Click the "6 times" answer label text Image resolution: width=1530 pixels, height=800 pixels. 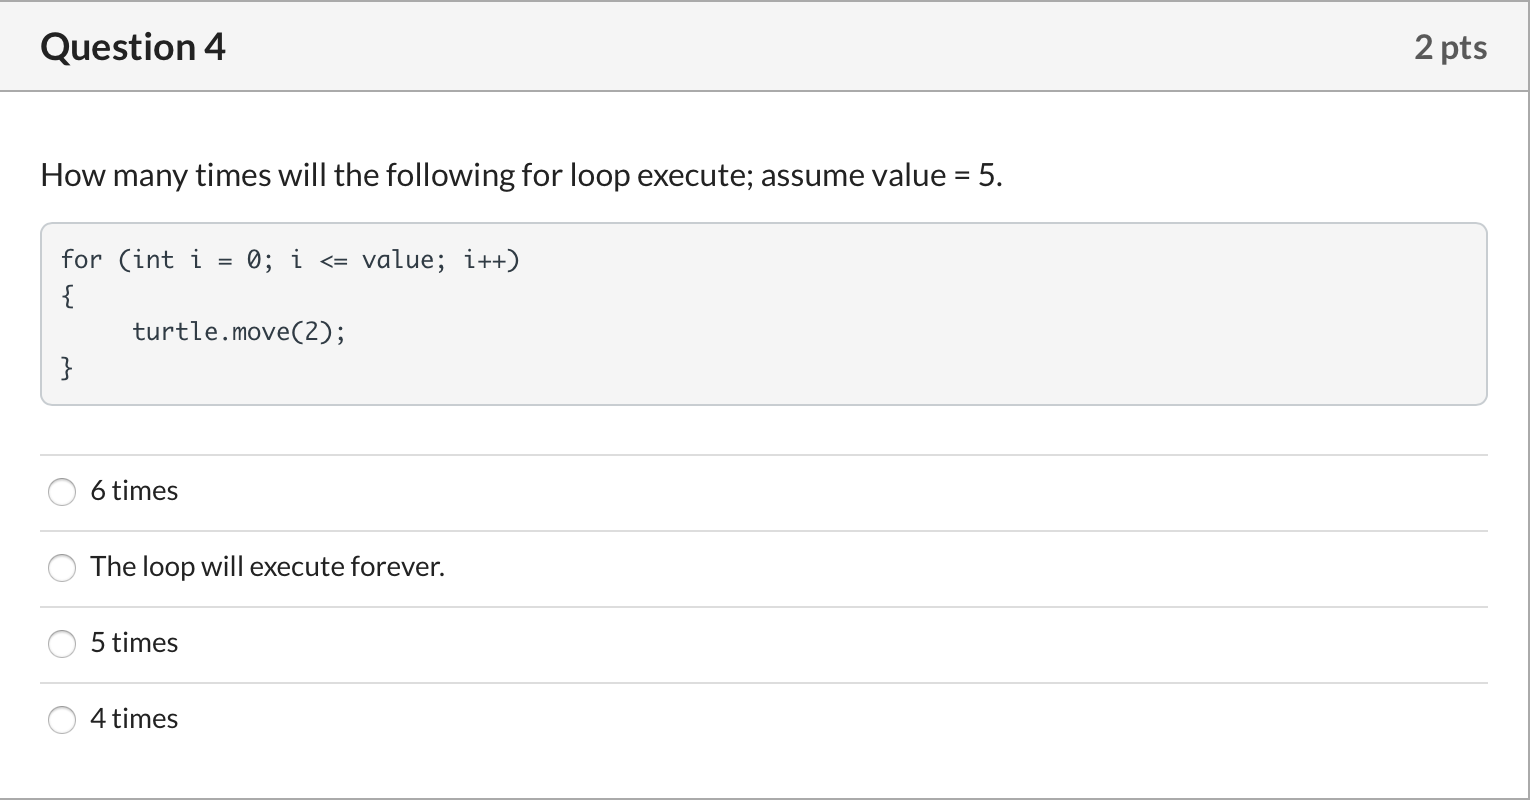tap(134, 491)
